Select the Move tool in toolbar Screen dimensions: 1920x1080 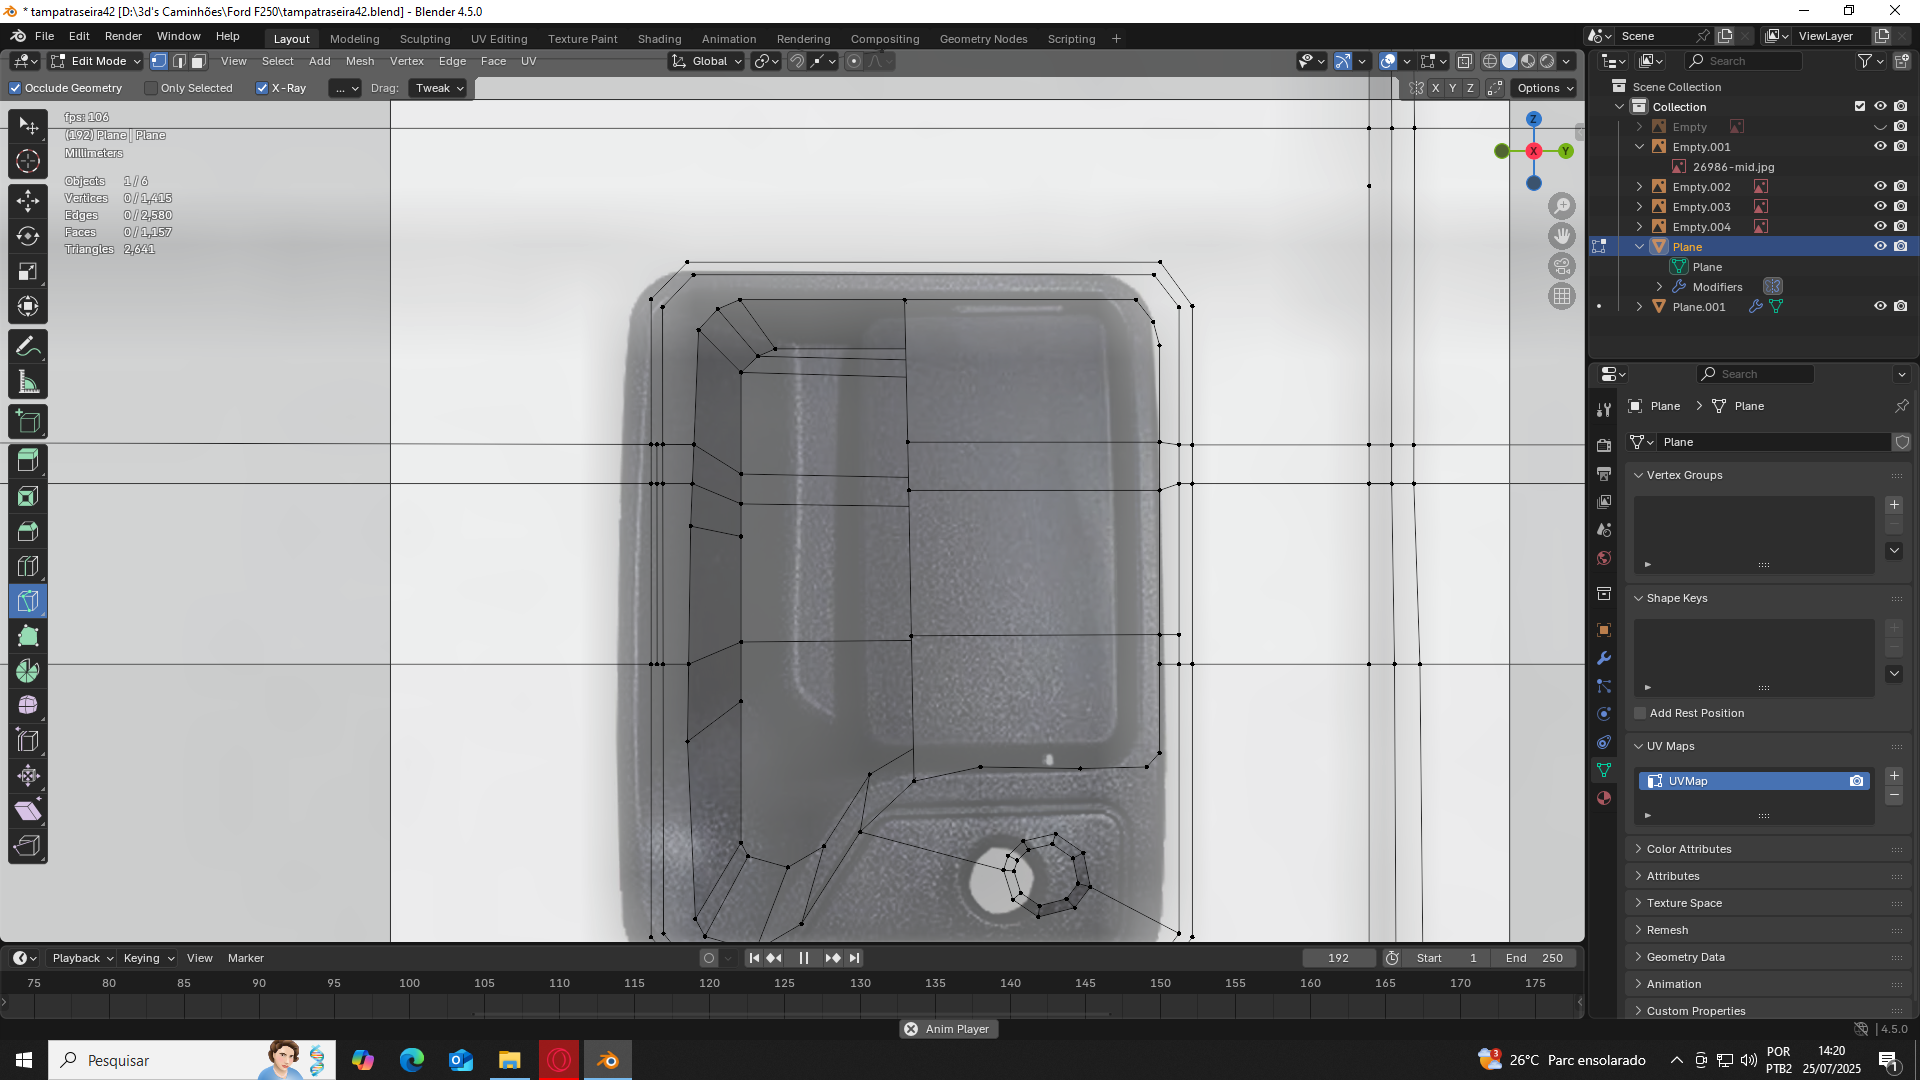click(28, 200)
